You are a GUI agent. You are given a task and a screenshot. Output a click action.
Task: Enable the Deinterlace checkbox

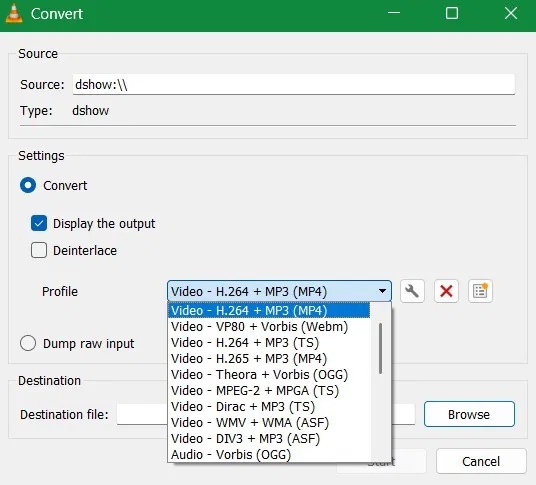[39, 250]
